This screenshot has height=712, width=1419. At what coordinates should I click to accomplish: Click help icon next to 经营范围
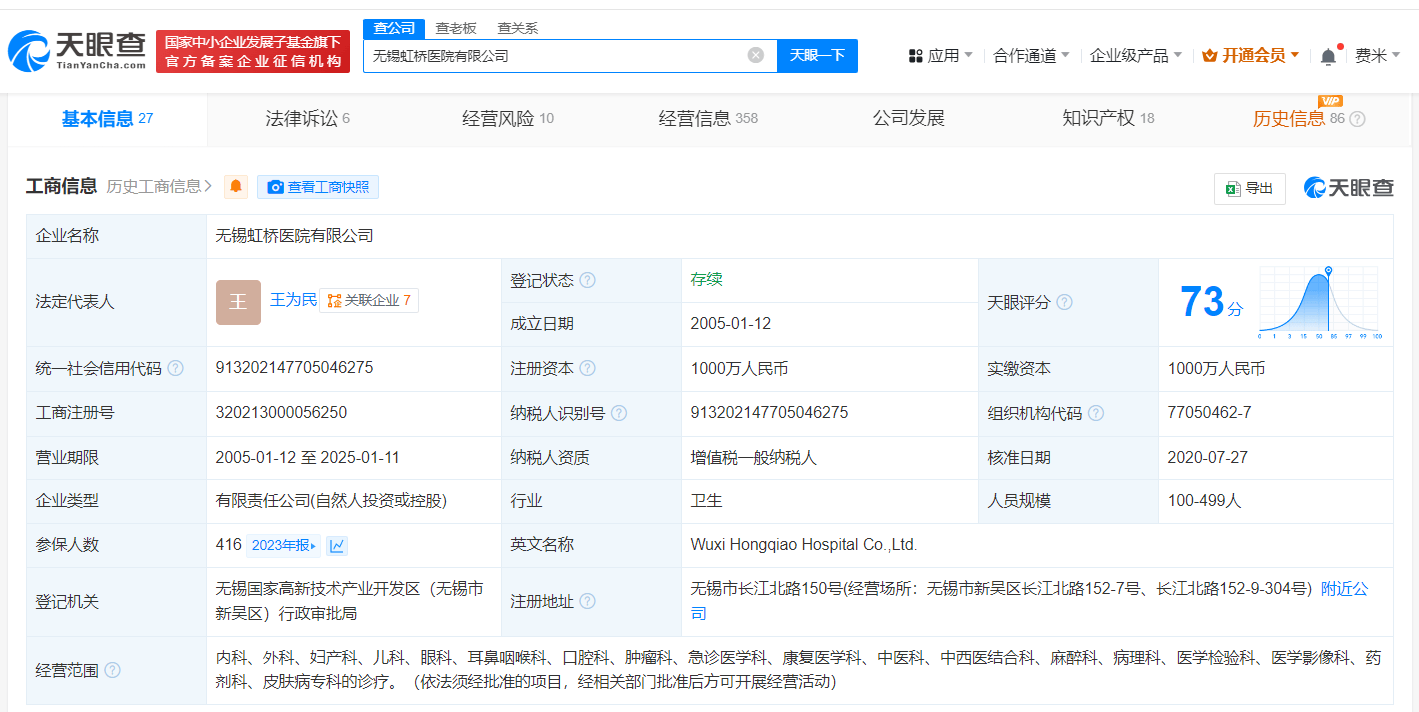click(x=112, y=670)
